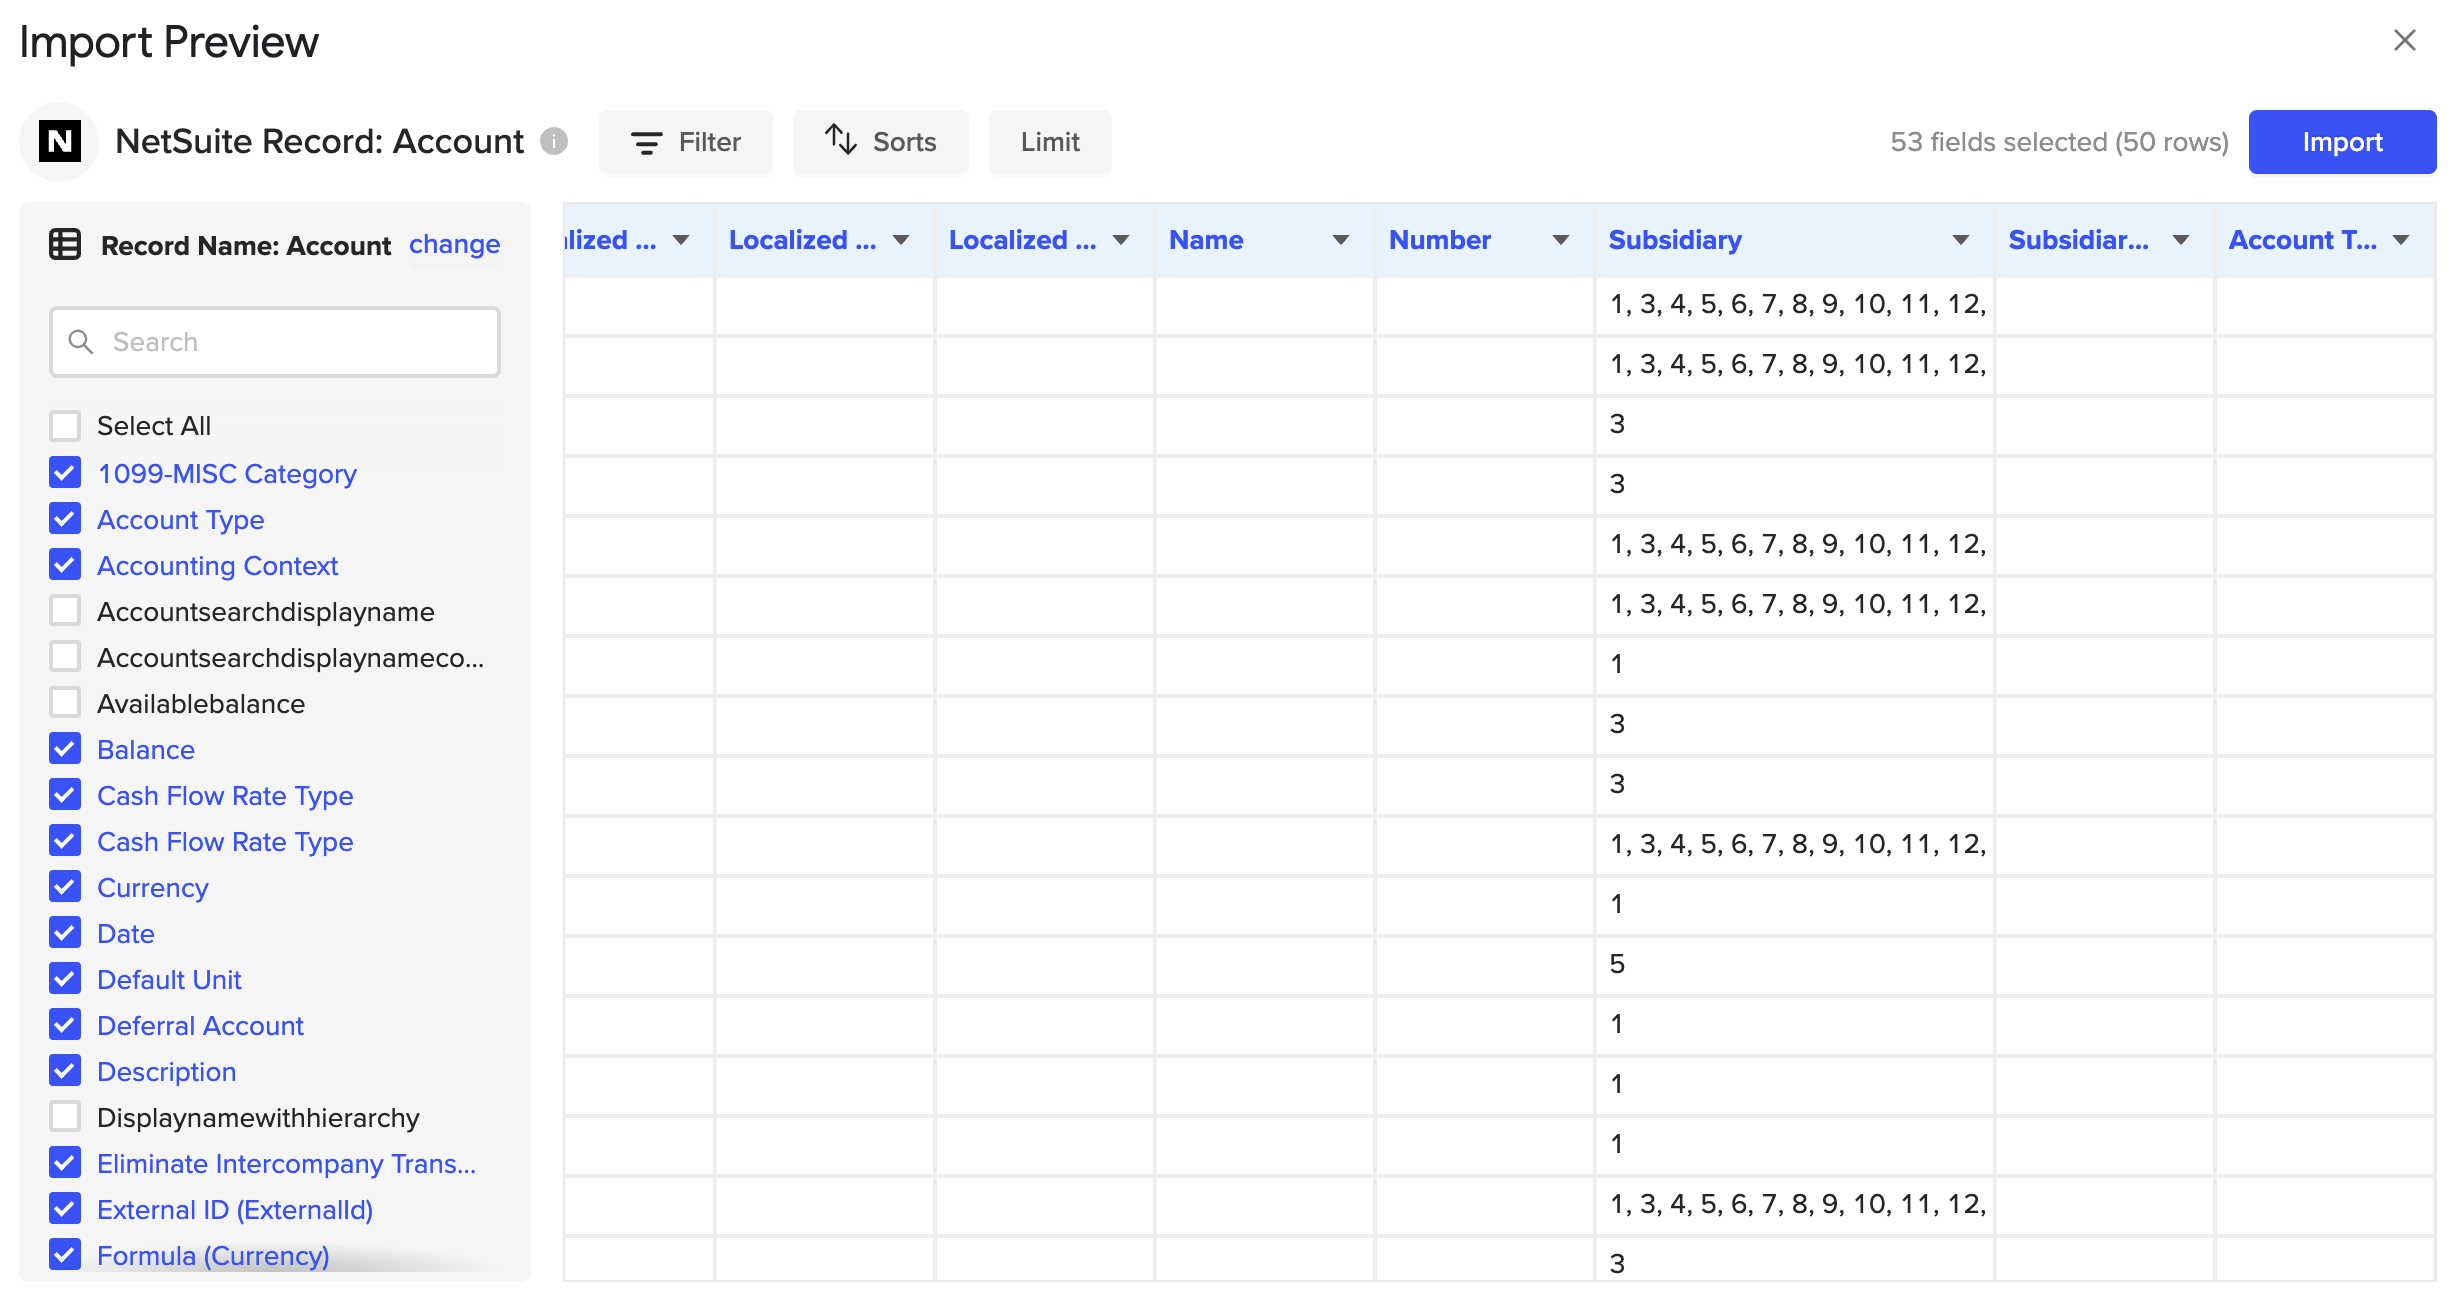2460x1296 pixels.
Task: Click the magnifier icon in search box
Action: pos(81,342)
